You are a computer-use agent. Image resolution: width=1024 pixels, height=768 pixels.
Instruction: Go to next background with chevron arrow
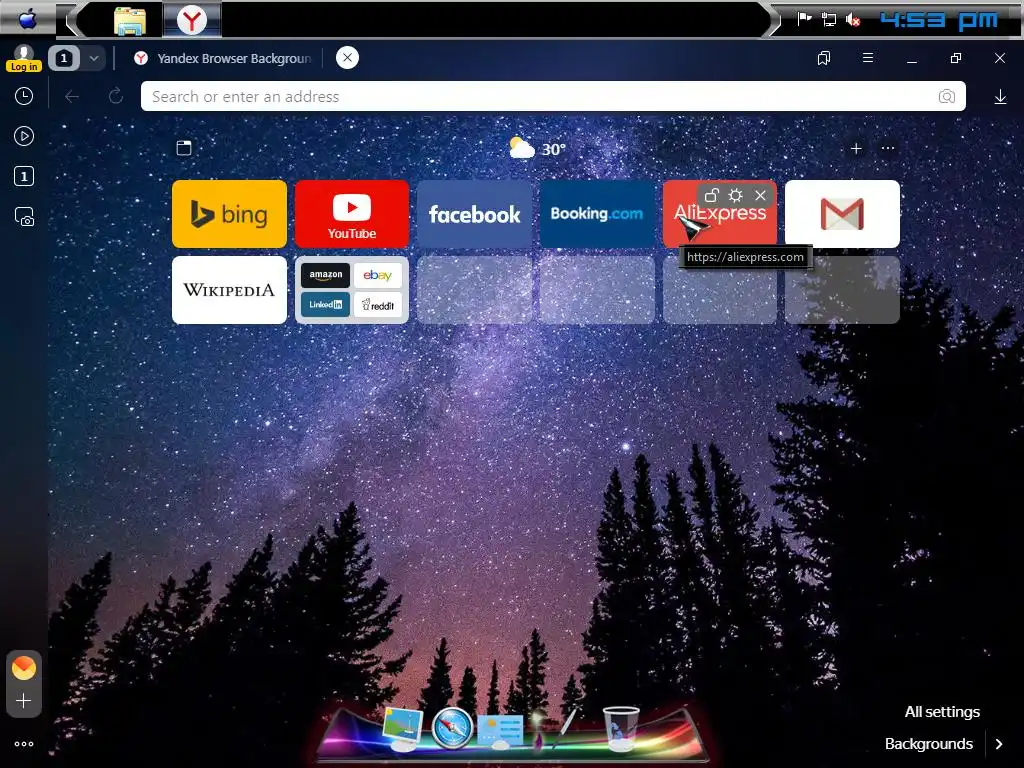click(x=999, y=744)
